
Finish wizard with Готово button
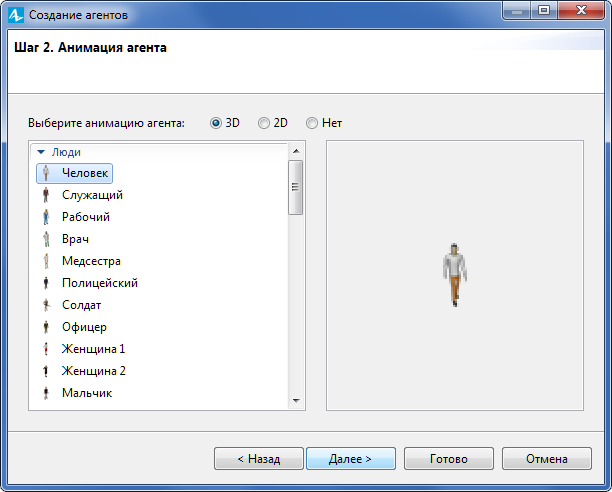[449, 458]
